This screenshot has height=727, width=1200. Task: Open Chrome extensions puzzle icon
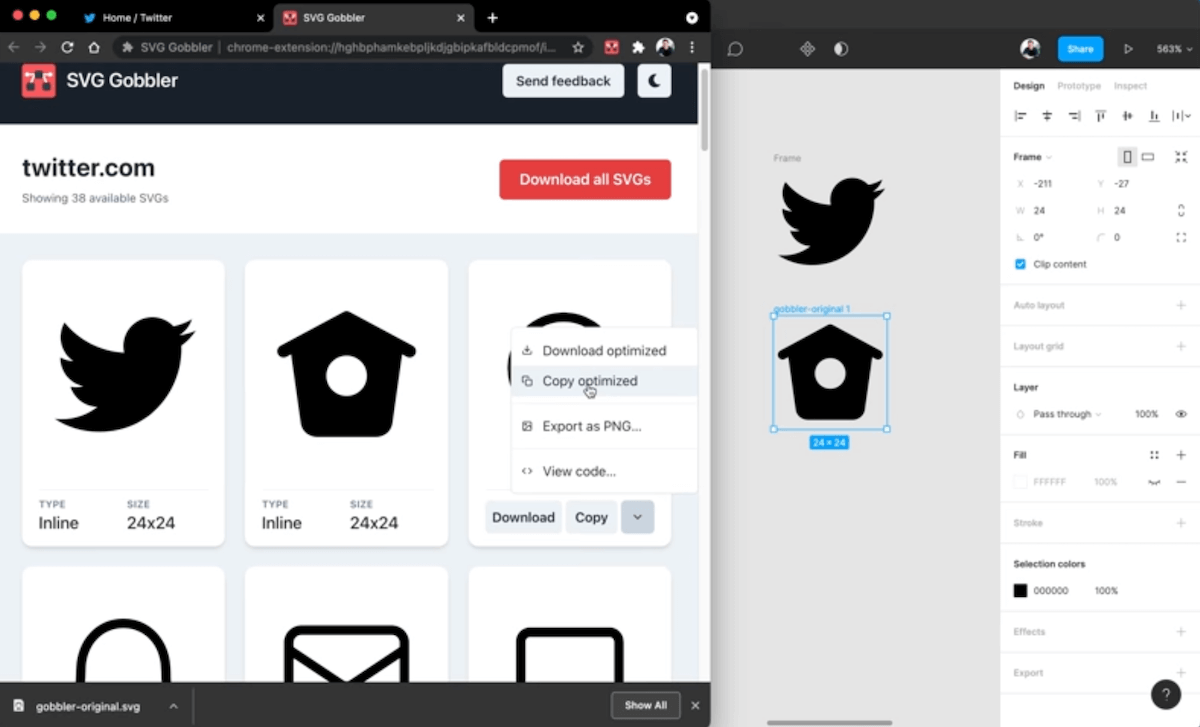638,47
